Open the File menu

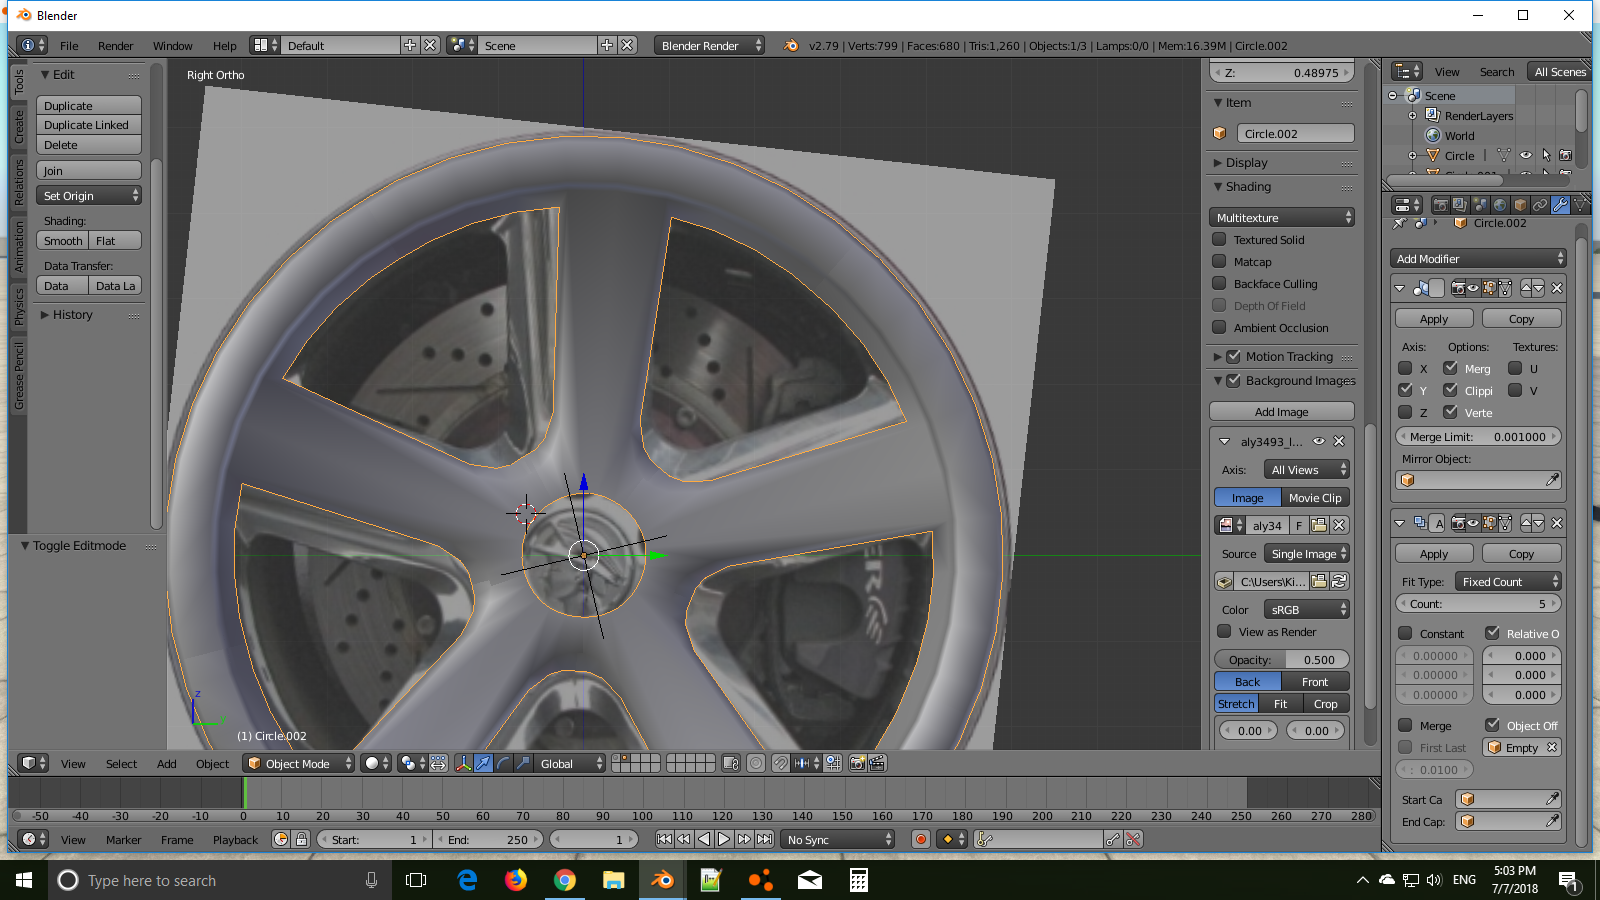point(69,46)
